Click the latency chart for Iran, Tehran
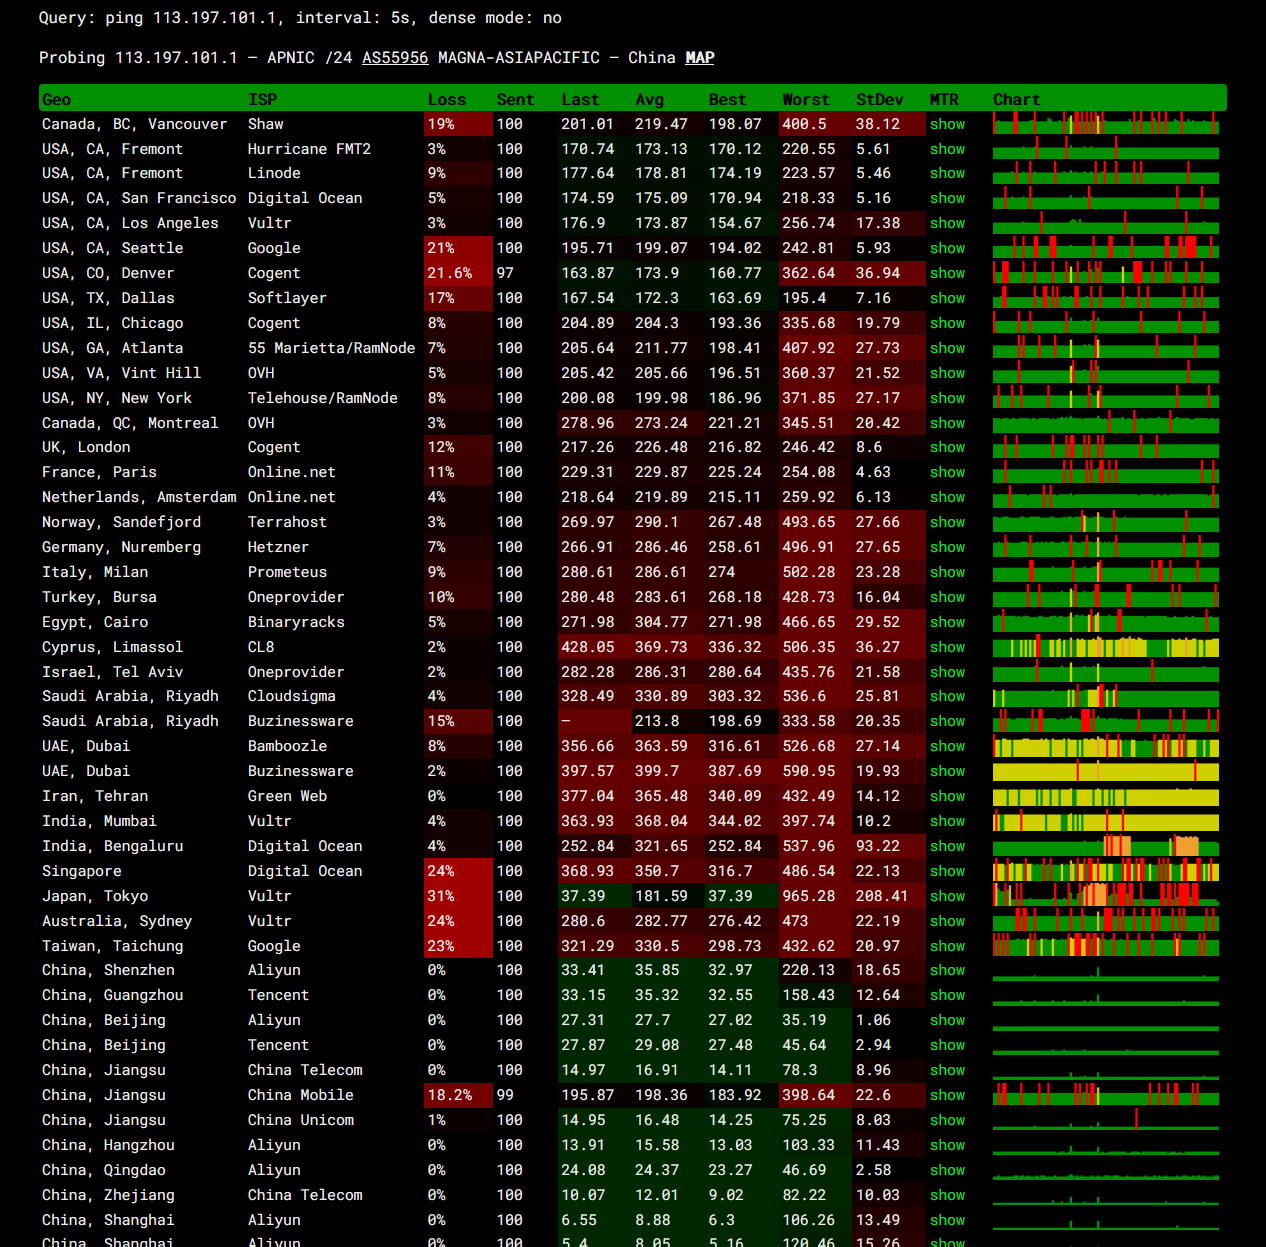Screen dimensions: 1266x1247 pyautogui.click(x=1105, y=796)
